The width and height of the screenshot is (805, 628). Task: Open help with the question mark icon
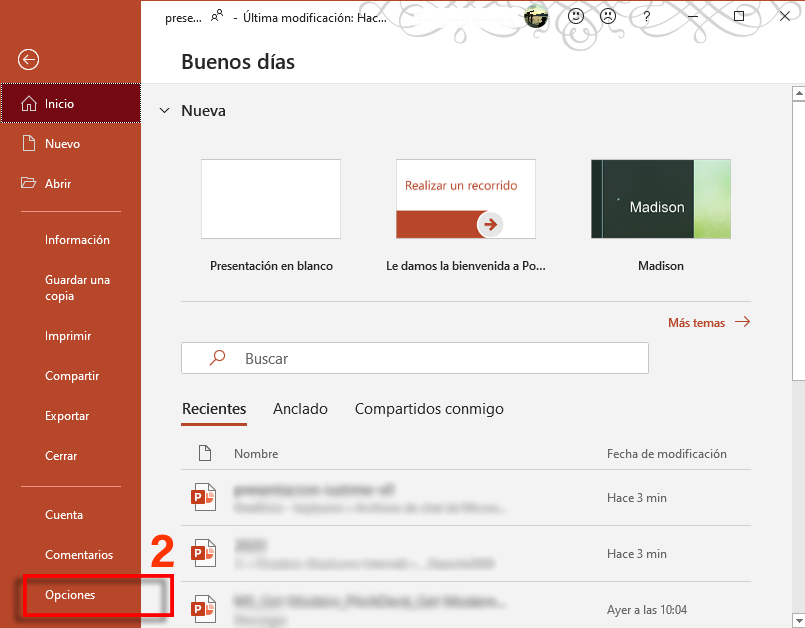646,17
